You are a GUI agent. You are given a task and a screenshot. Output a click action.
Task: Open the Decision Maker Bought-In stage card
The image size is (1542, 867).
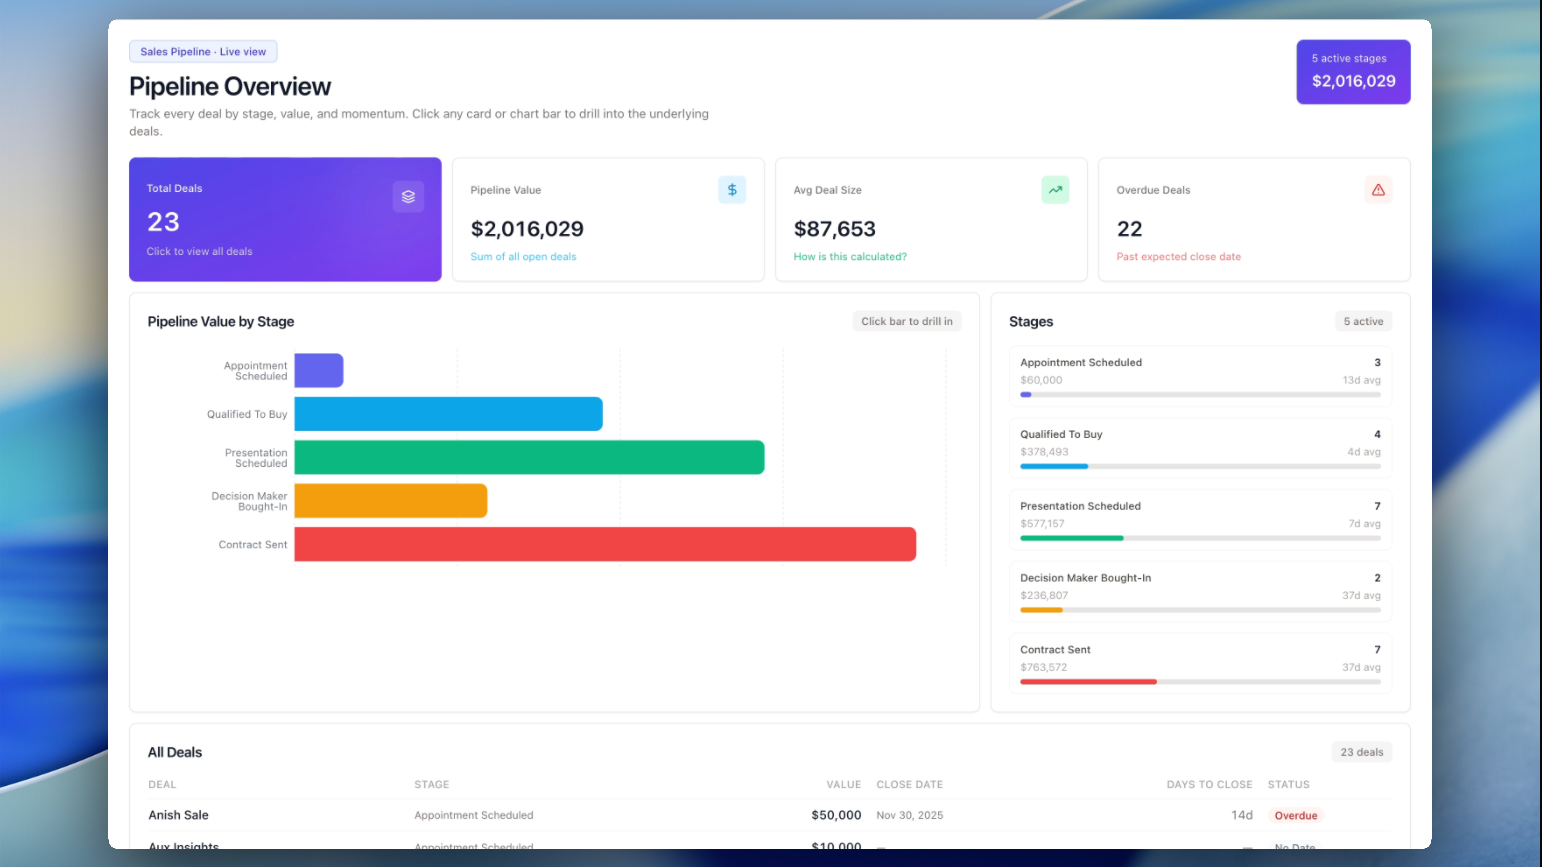[1200, 593]
